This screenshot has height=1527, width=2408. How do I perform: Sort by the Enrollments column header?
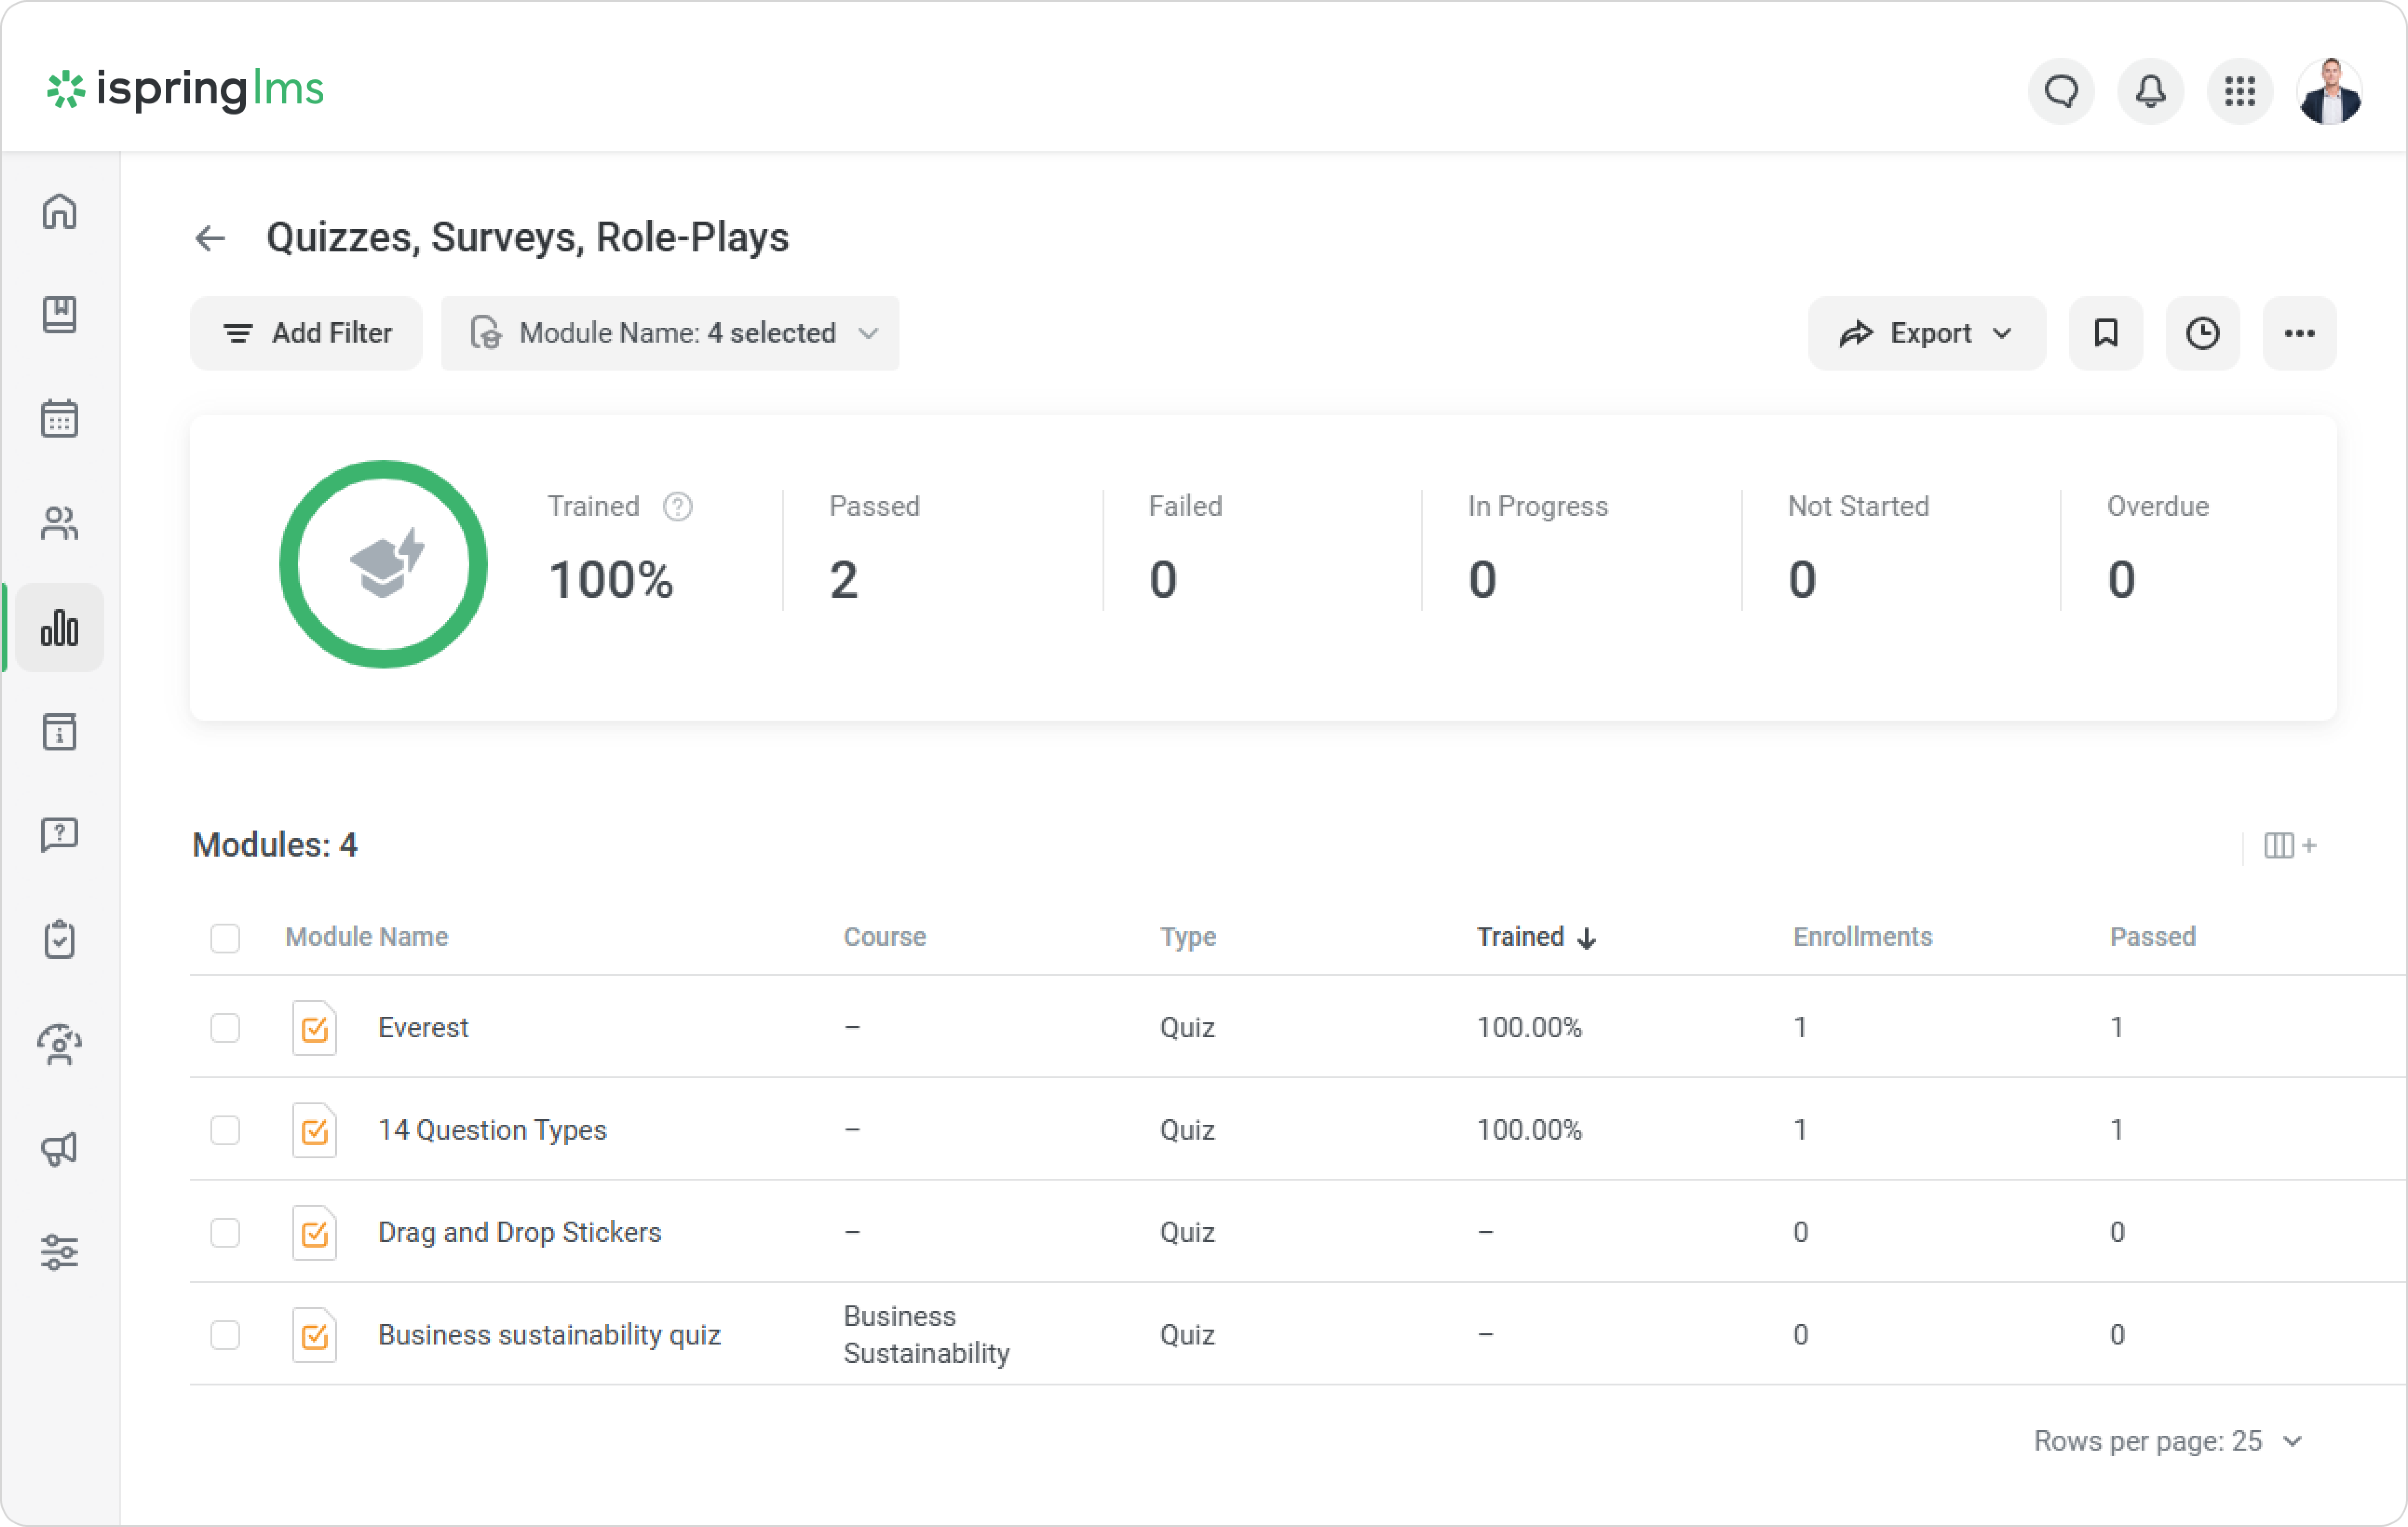(1862, 937)
